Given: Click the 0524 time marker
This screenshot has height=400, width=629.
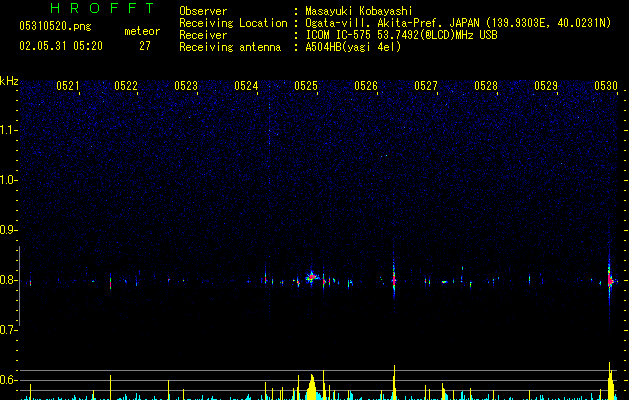Looking at the screenshot, I should point(246,86).
